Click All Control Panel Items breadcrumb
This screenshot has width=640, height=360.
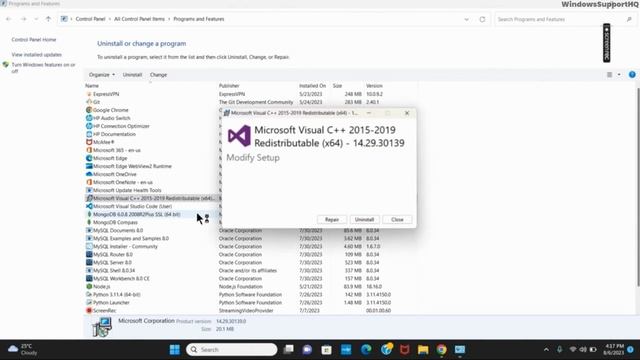pyautogui.click(x=139, y=19)
